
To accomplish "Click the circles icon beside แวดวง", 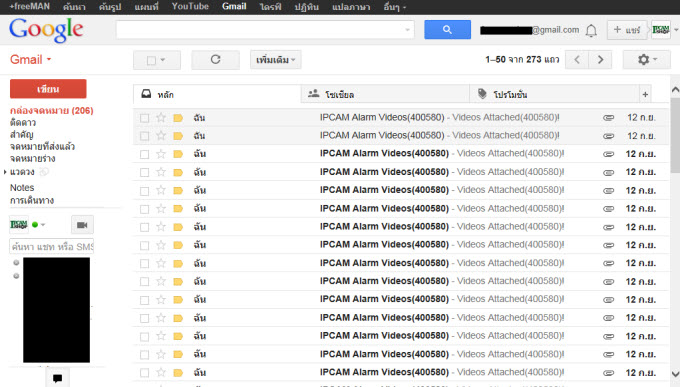I will pos(44,172).
